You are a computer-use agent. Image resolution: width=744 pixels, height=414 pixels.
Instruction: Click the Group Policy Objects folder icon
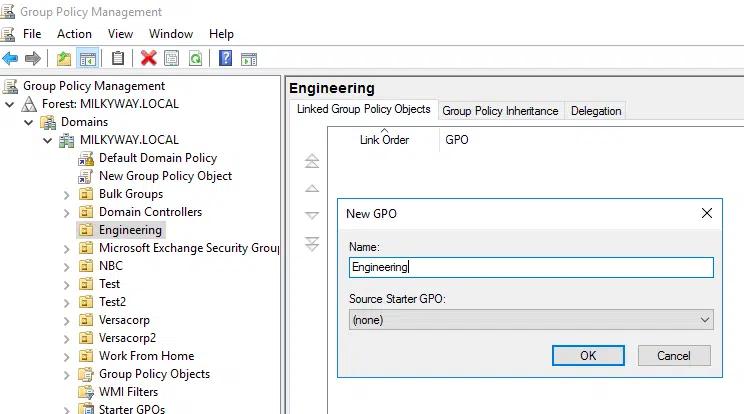(86, 374)
